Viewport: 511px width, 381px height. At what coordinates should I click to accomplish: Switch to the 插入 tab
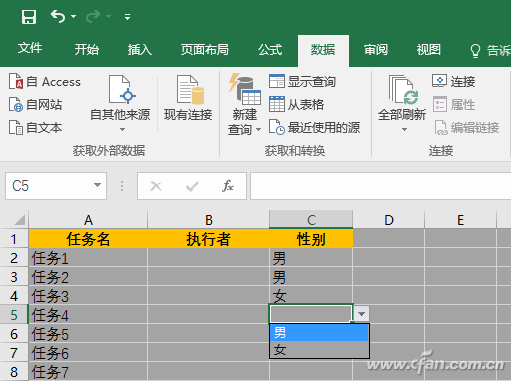pos(140,49)
